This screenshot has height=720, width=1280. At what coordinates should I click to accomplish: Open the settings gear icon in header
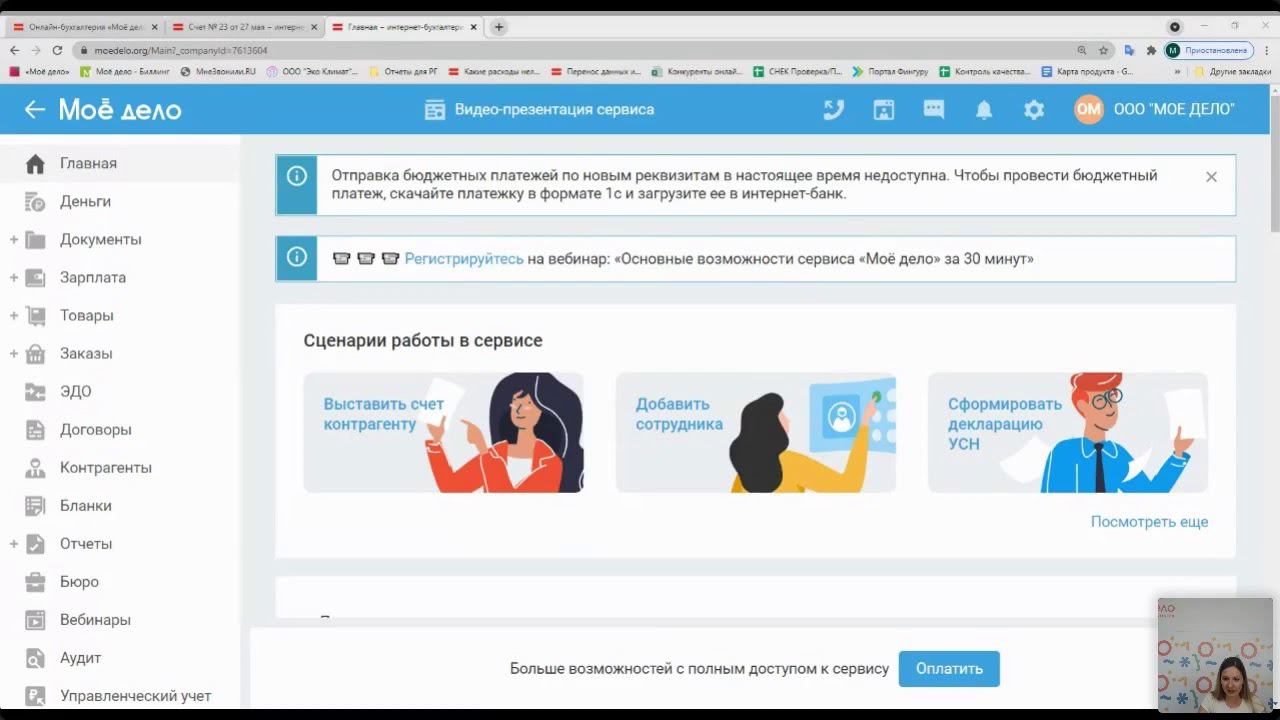click(1034, 110)
